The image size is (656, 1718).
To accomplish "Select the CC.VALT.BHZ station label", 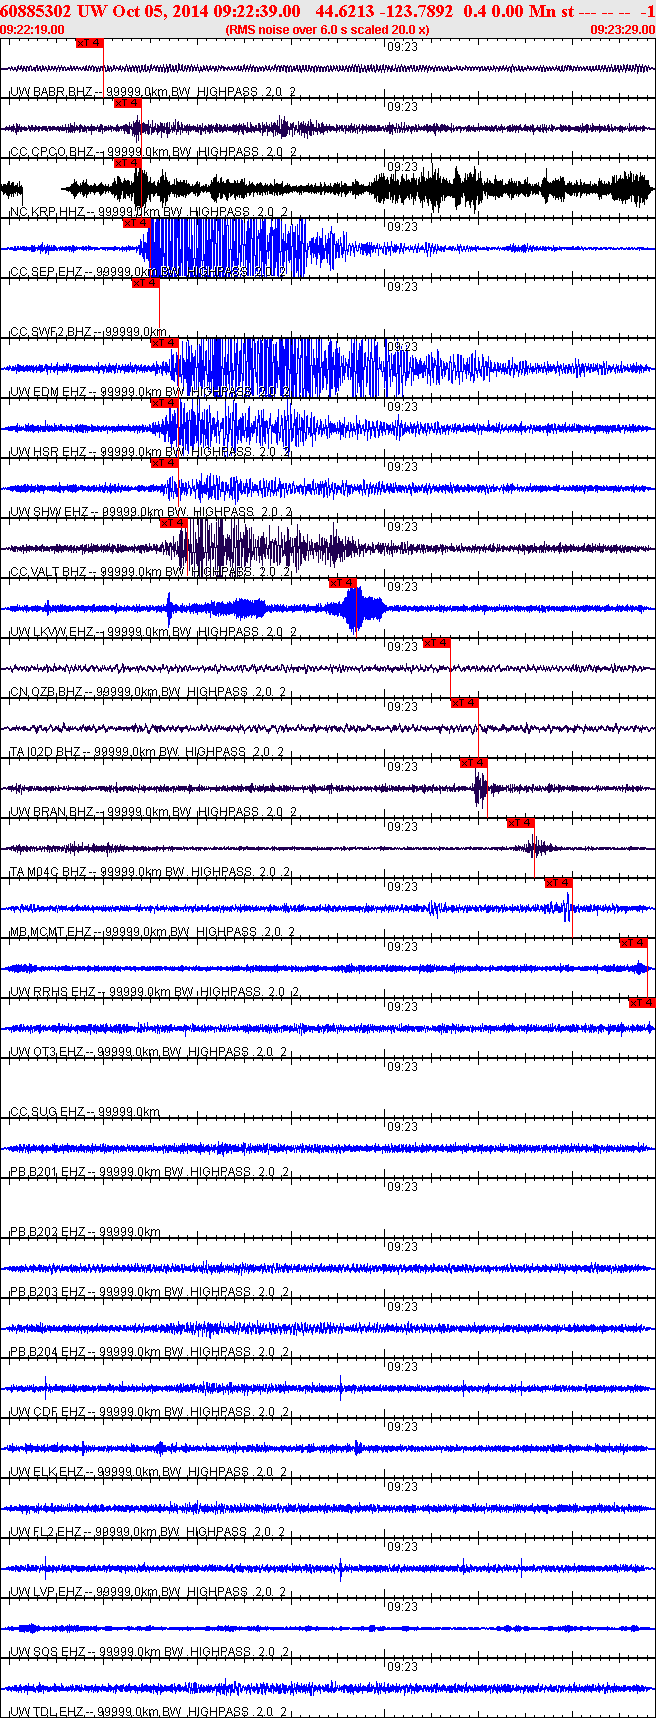I will click(x=149, y=572).
